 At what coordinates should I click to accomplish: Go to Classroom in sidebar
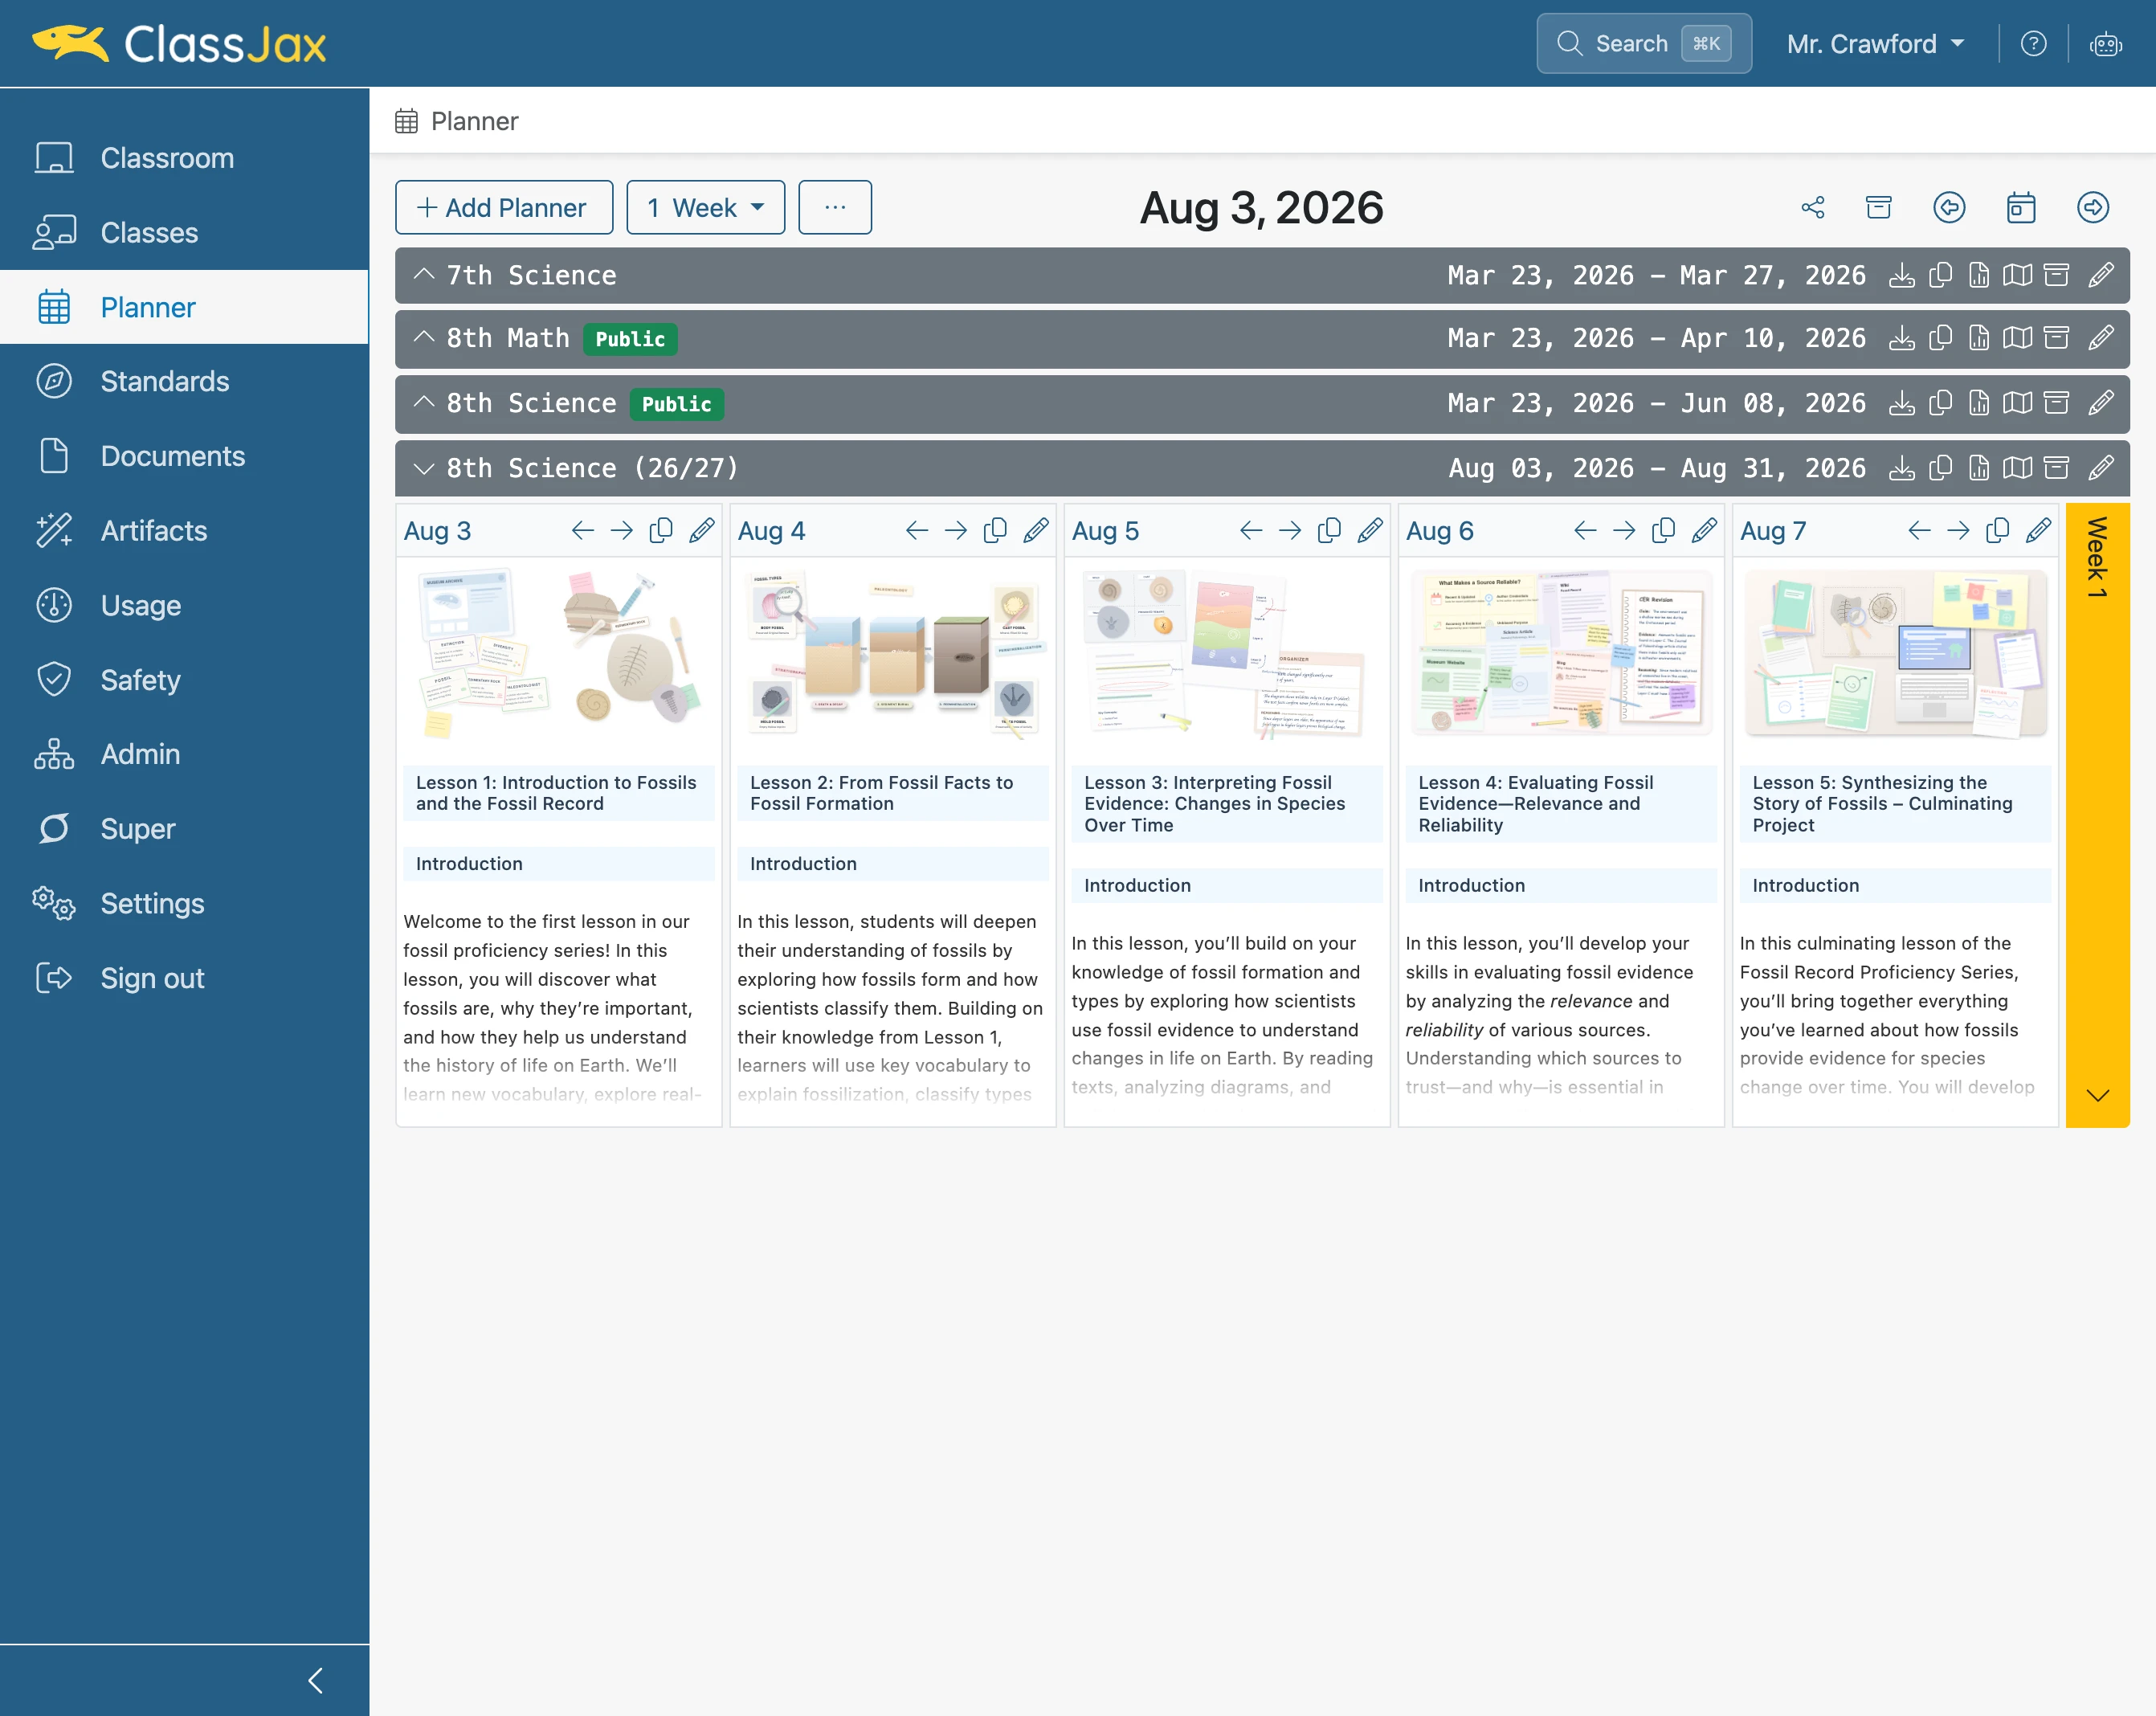(x=184, y=158)
